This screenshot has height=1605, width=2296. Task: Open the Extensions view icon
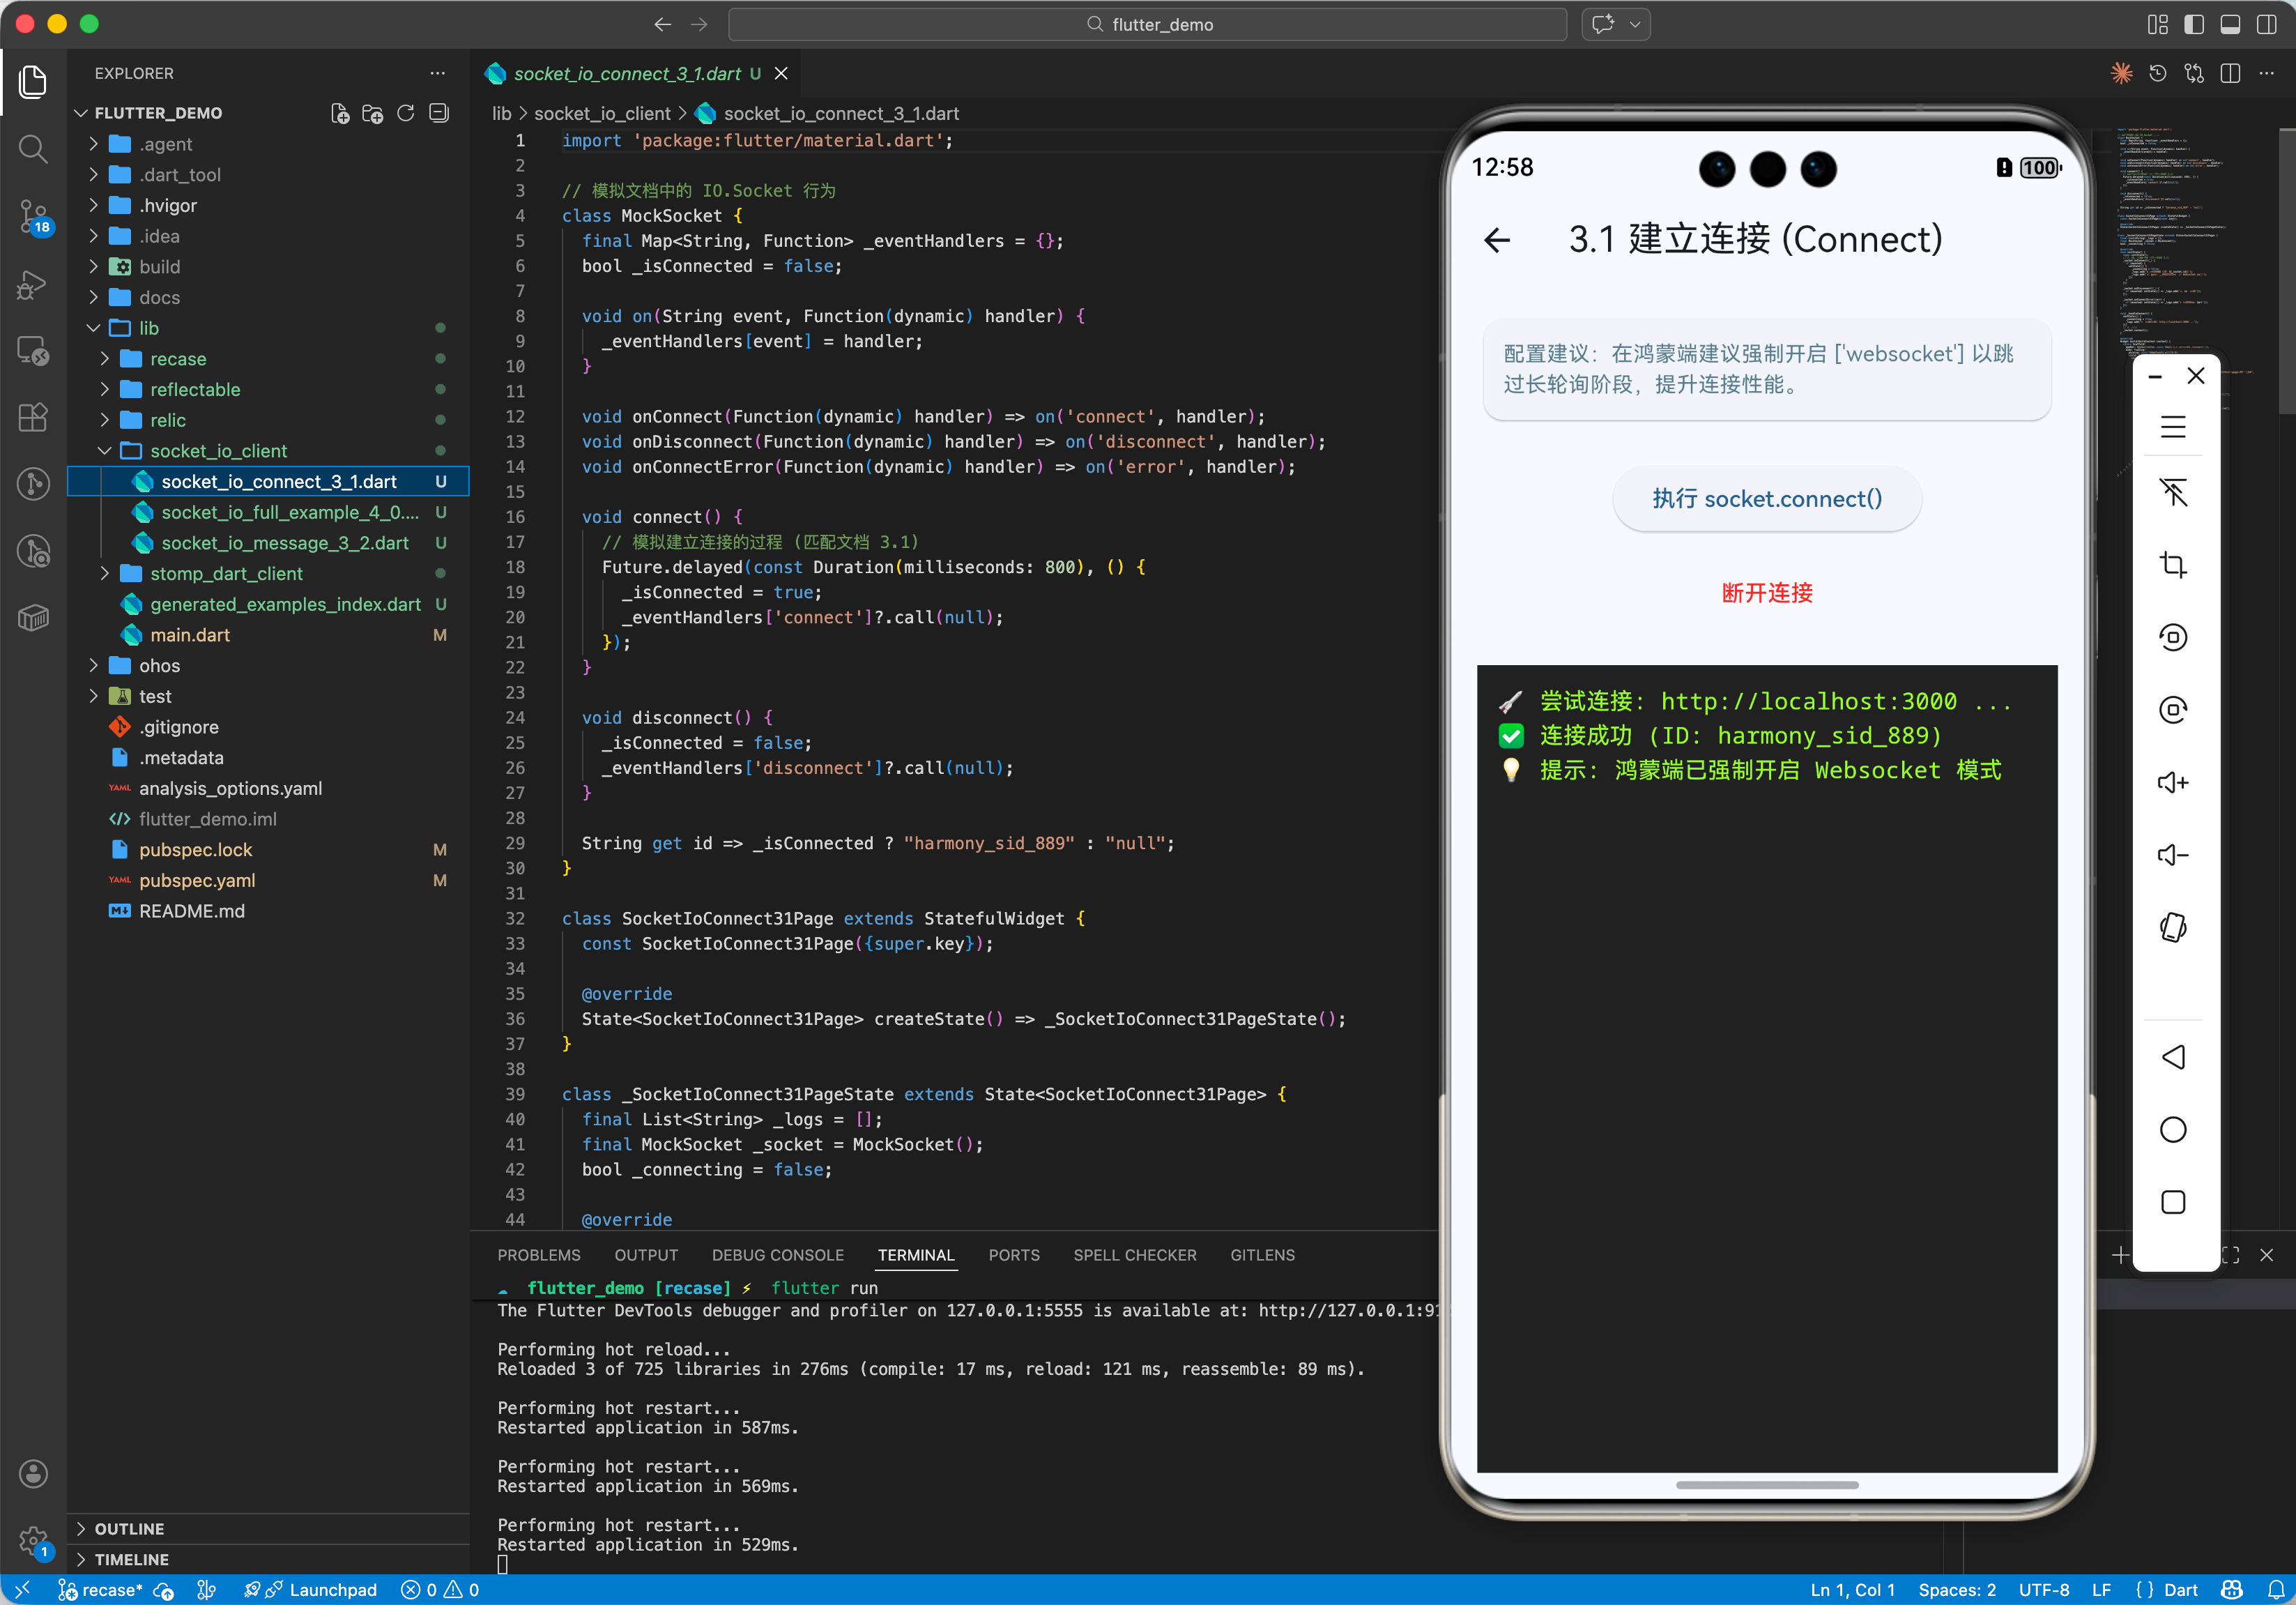(x=33, y=417)
